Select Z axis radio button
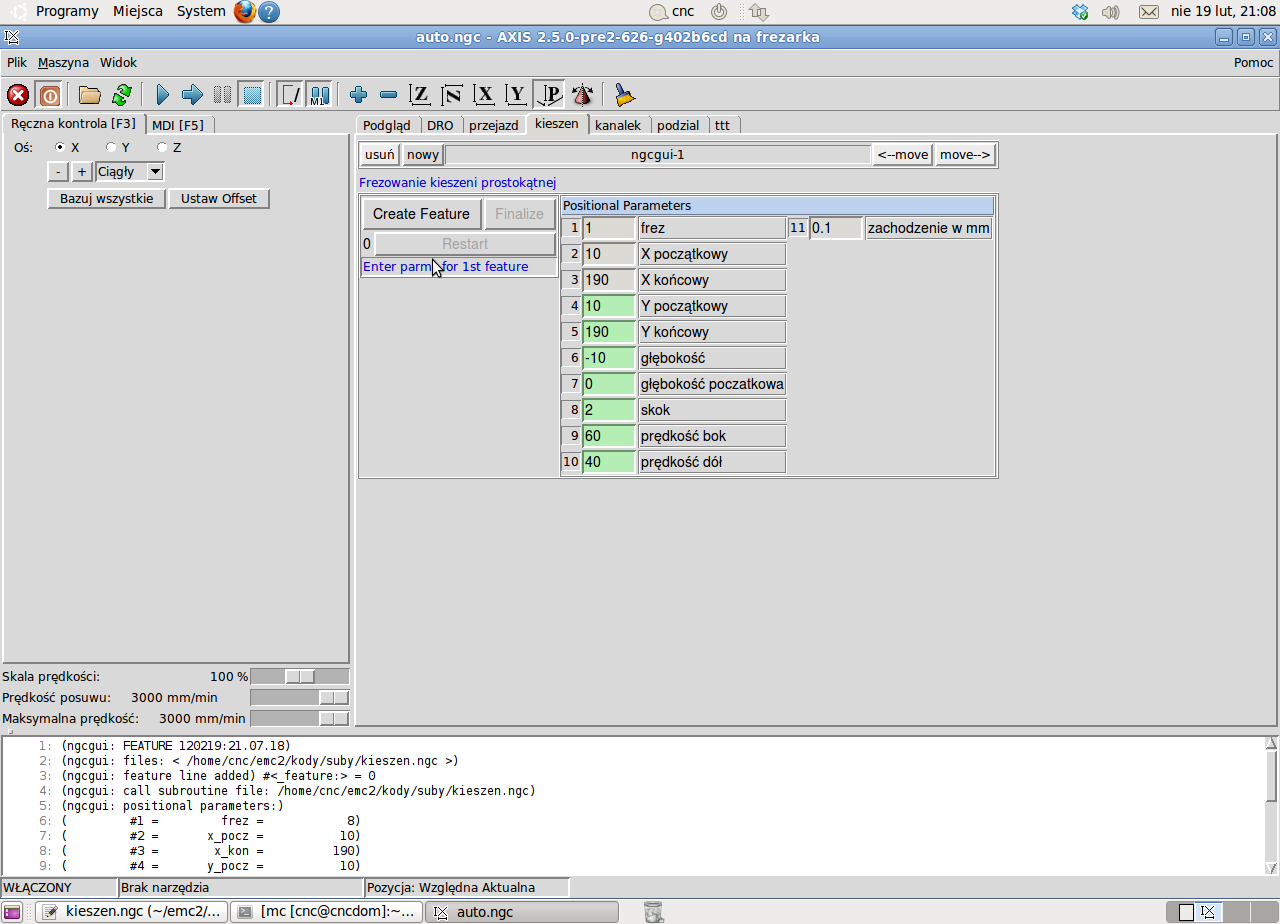 coord(163,147)
